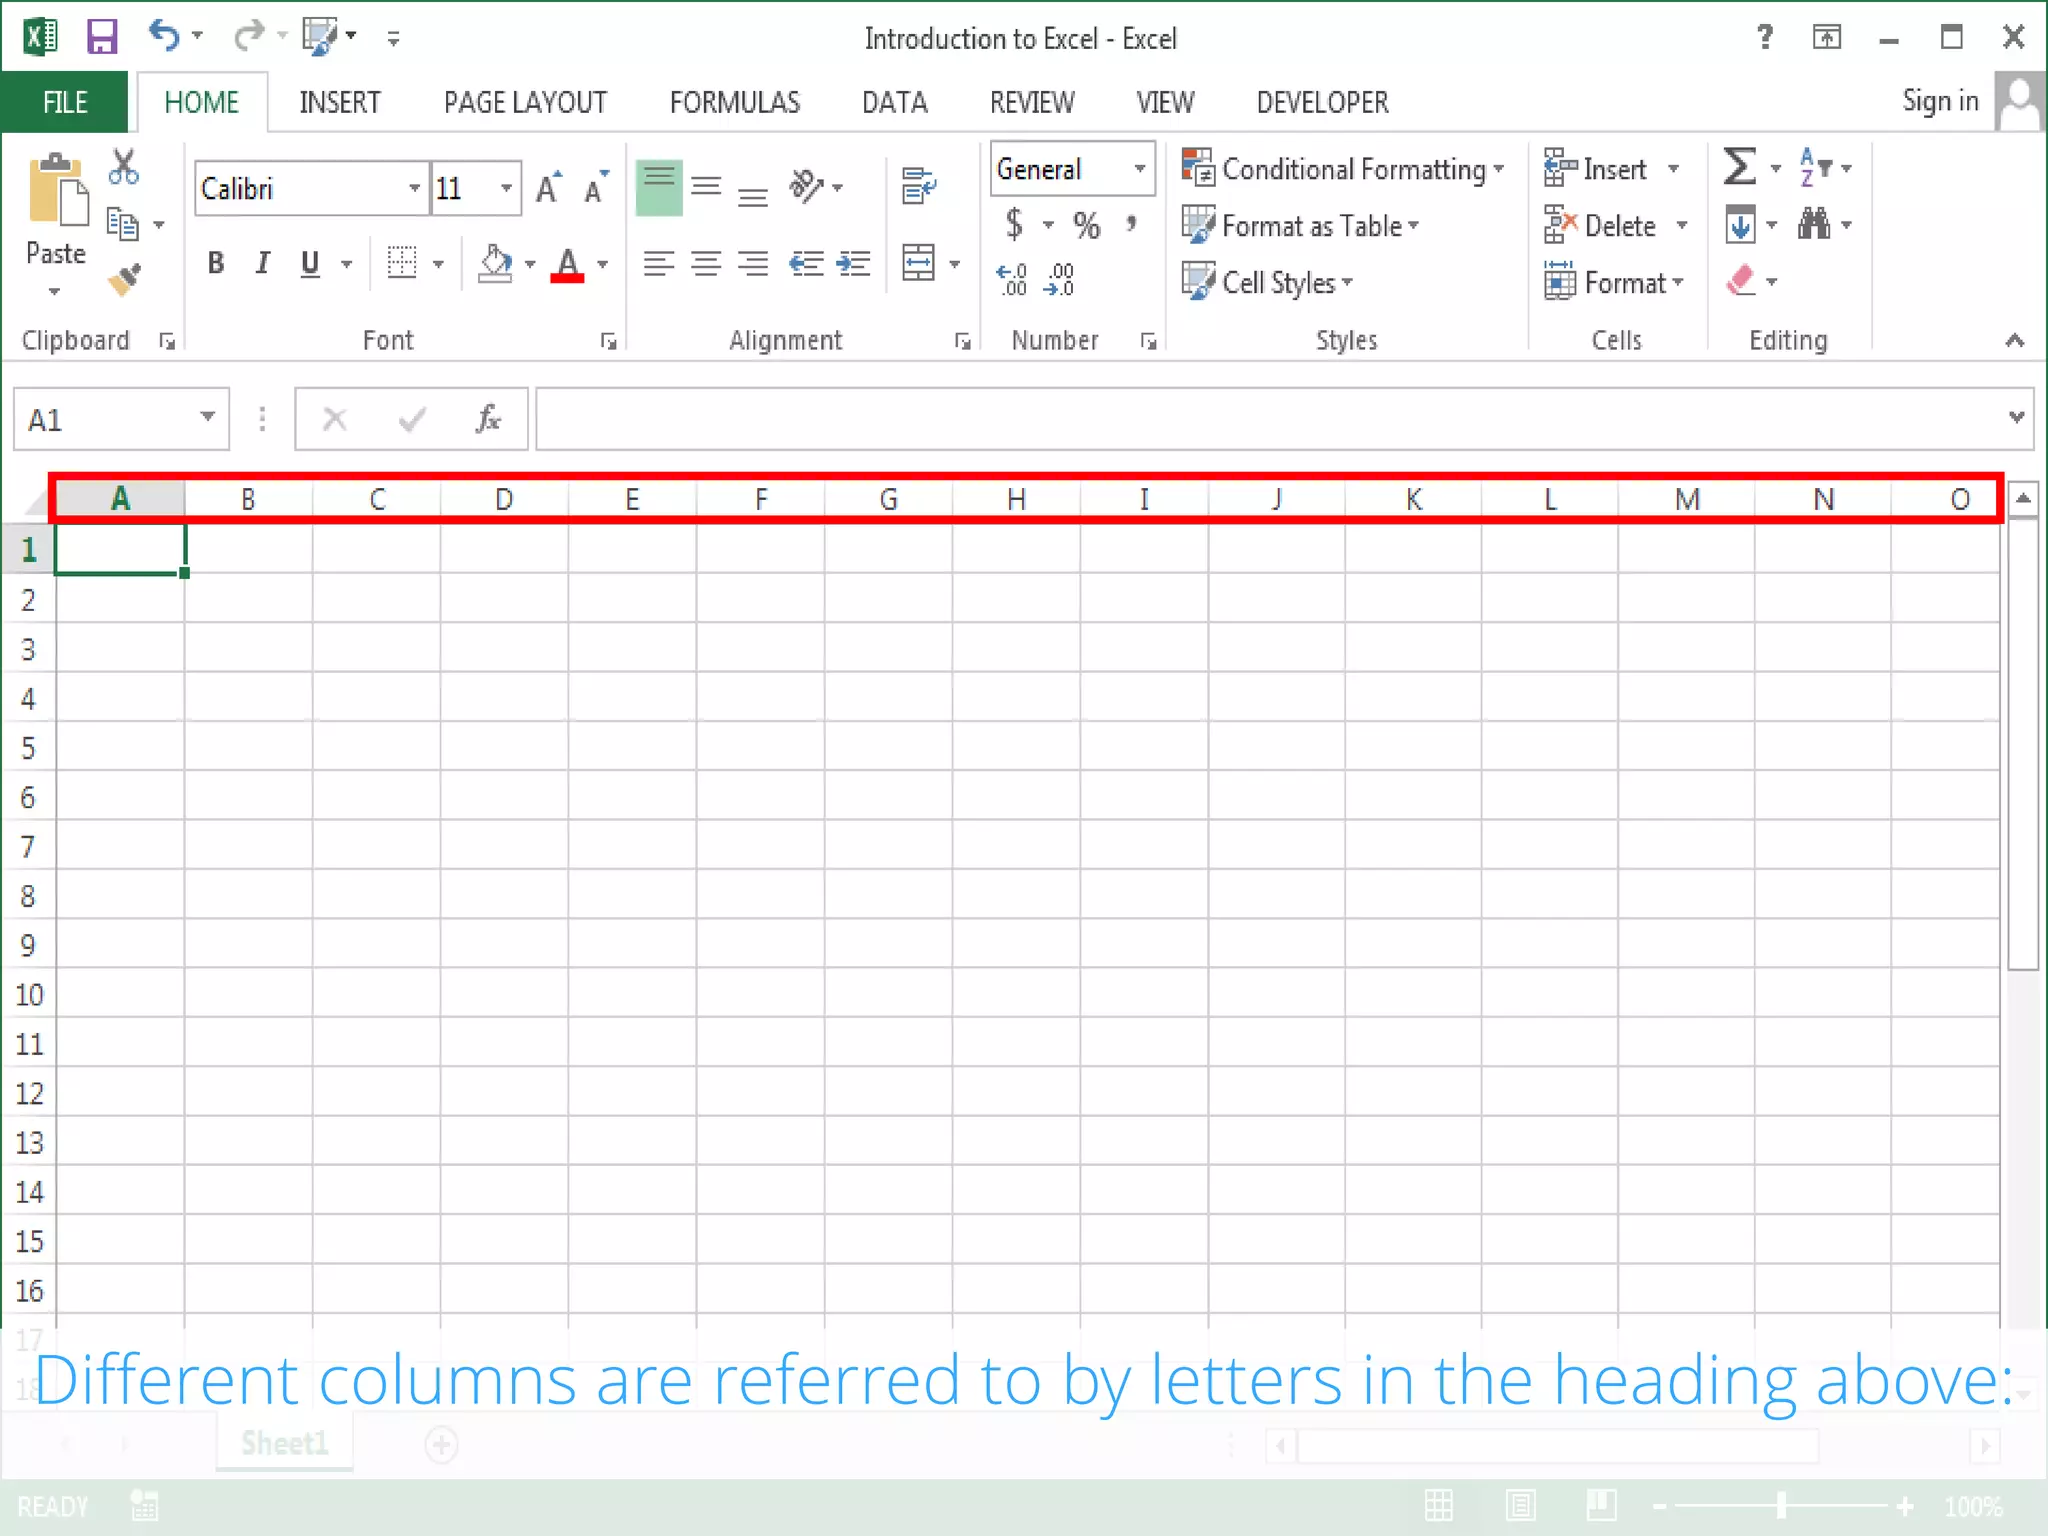Activate the Format Painter brush
The height and width of the screenshot is (1536, 2048).
[x=125, y=281]
